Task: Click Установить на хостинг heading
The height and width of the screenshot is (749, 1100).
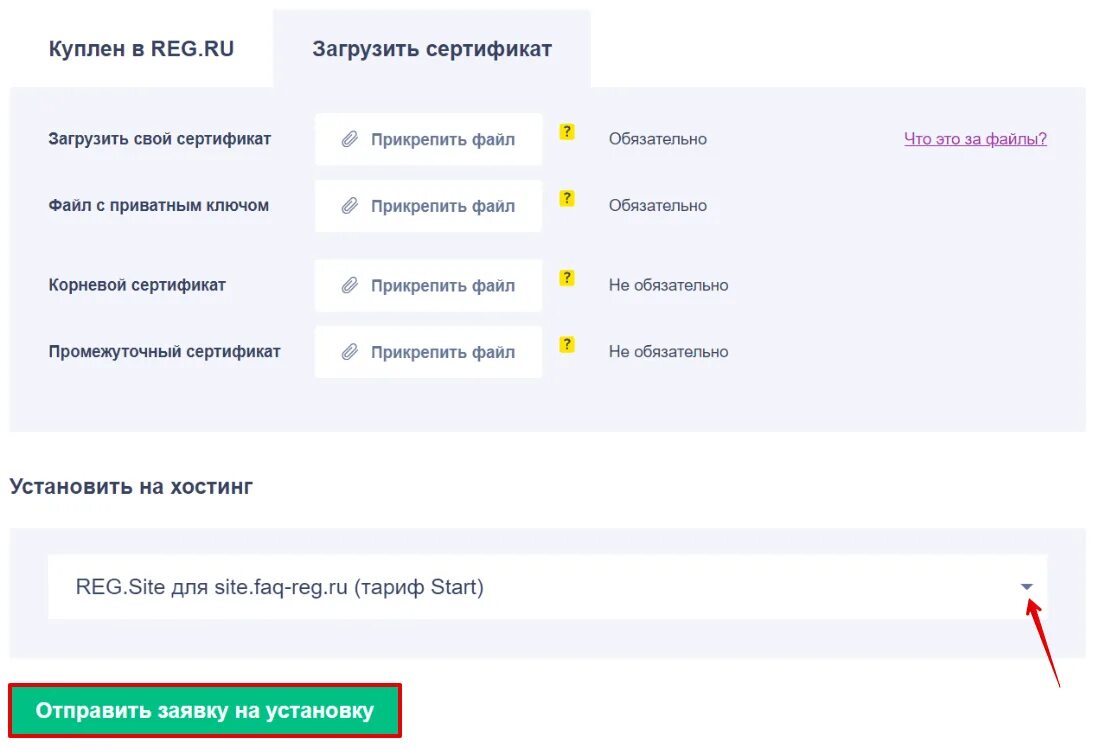Action: coord(131,487)
